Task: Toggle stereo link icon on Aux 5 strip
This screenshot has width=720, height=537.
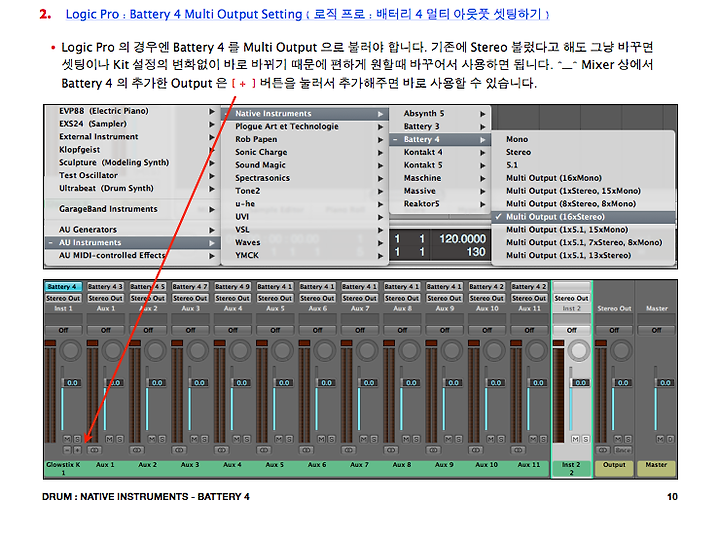Action: [x=264, y=450]
